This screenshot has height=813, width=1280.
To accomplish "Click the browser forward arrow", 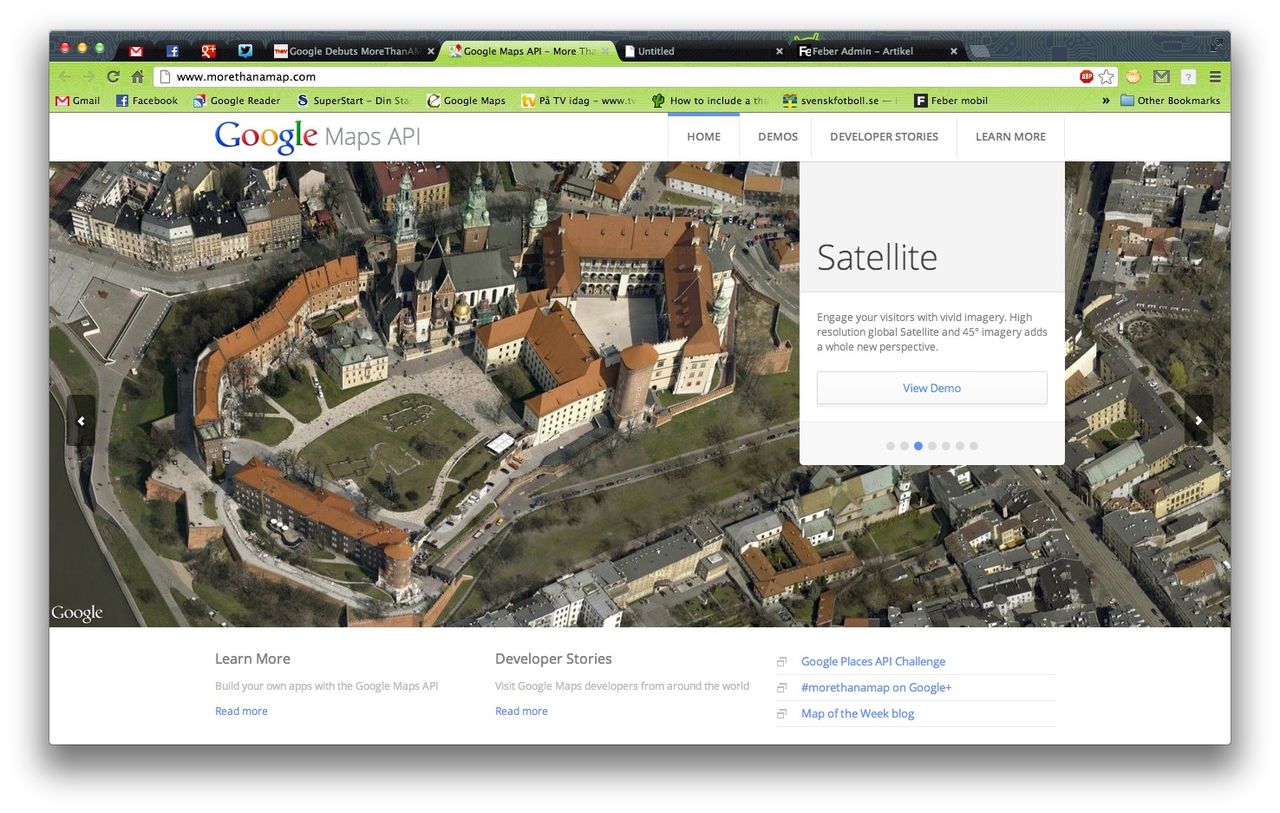I will click(x=88, y=76).
